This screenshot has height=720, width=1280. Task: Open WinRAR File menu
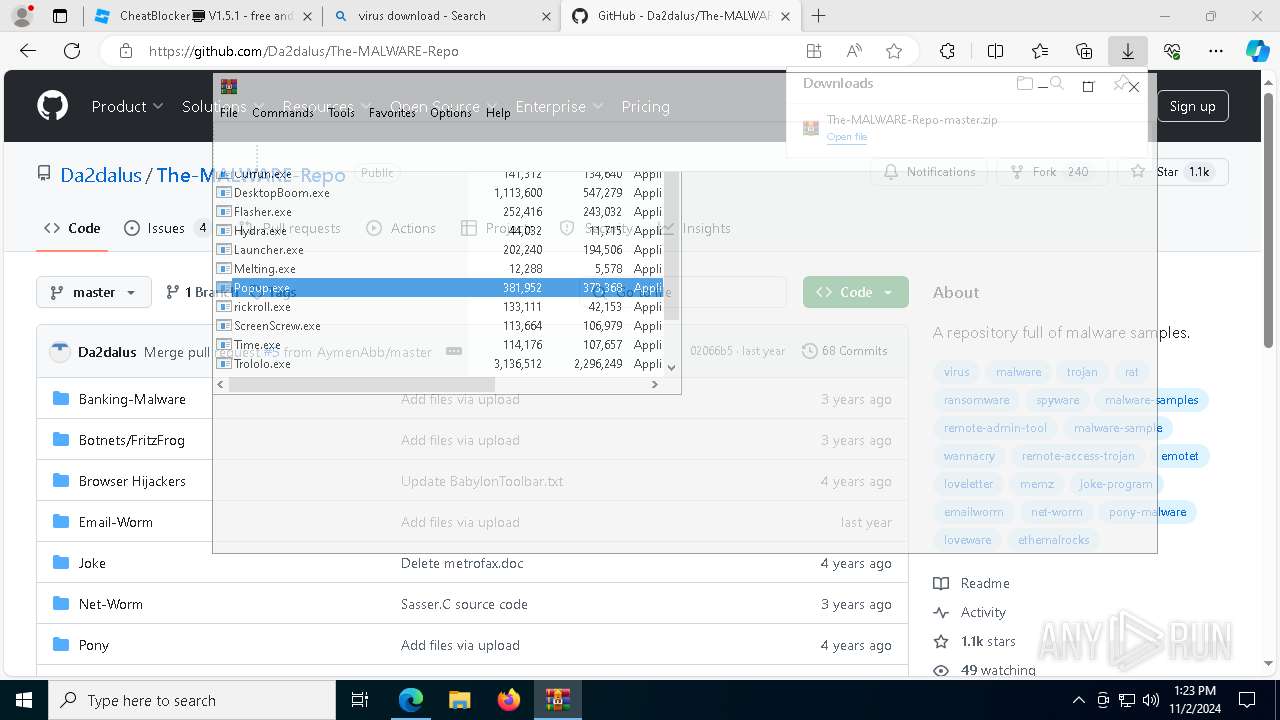coord(229,113)
